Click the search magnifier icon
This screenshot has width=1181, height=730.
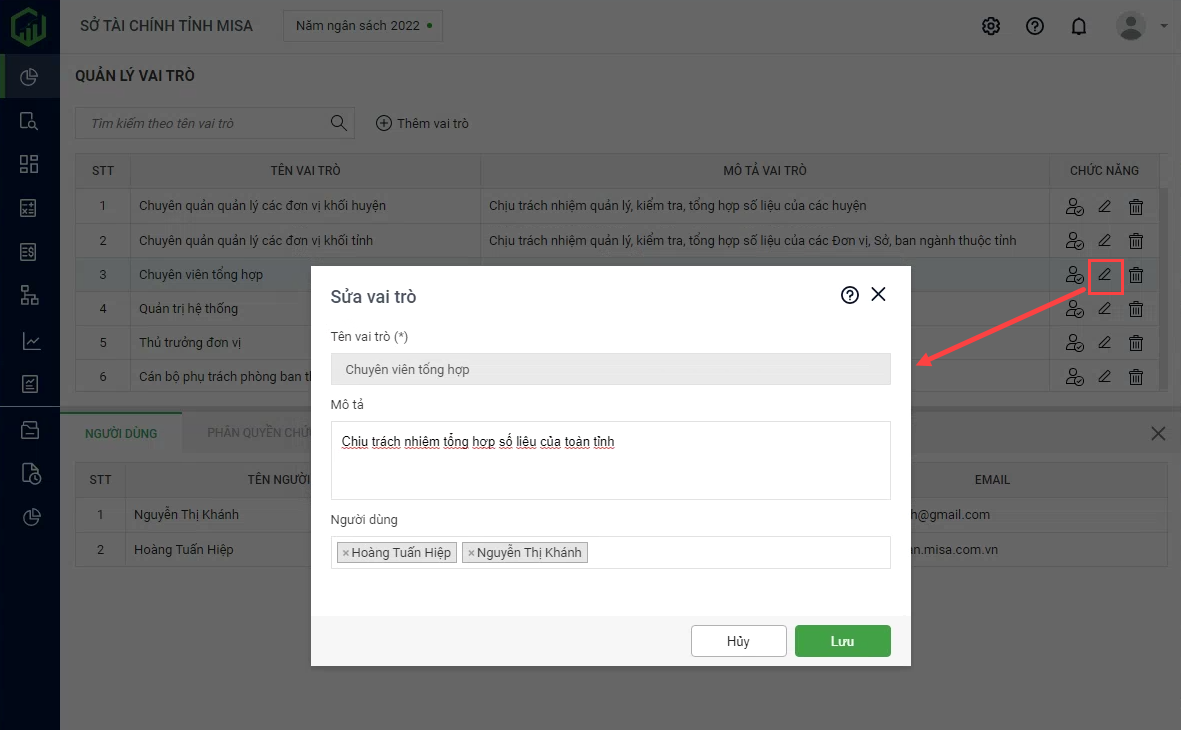(338, 123)
